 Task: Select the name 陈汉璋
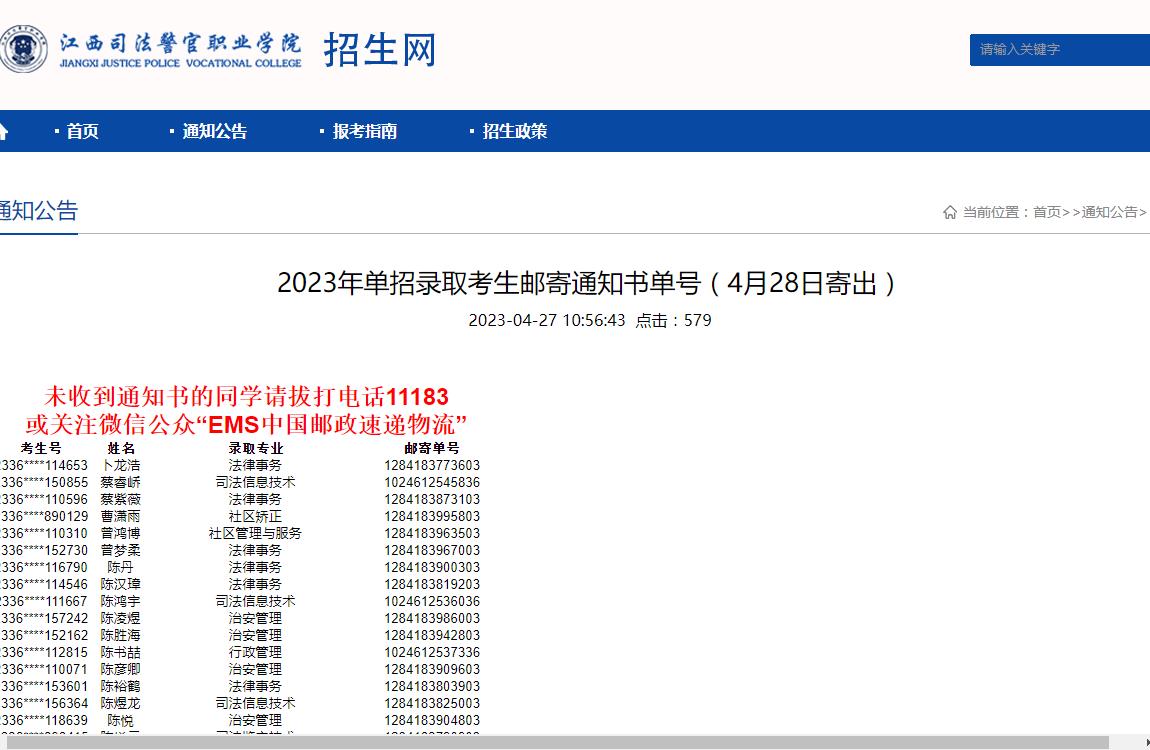121,584
